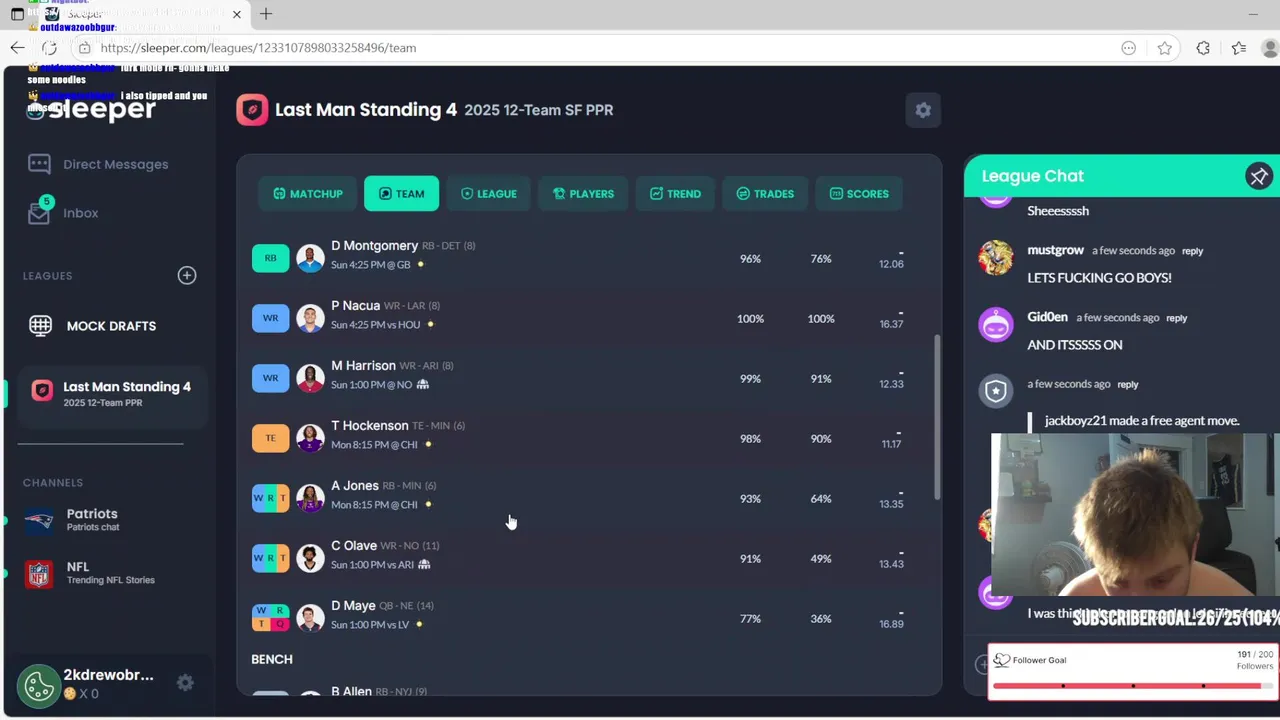1280x720 pixels.
Task: Click RB slot badge for D Montgomery
Action: 270,258
